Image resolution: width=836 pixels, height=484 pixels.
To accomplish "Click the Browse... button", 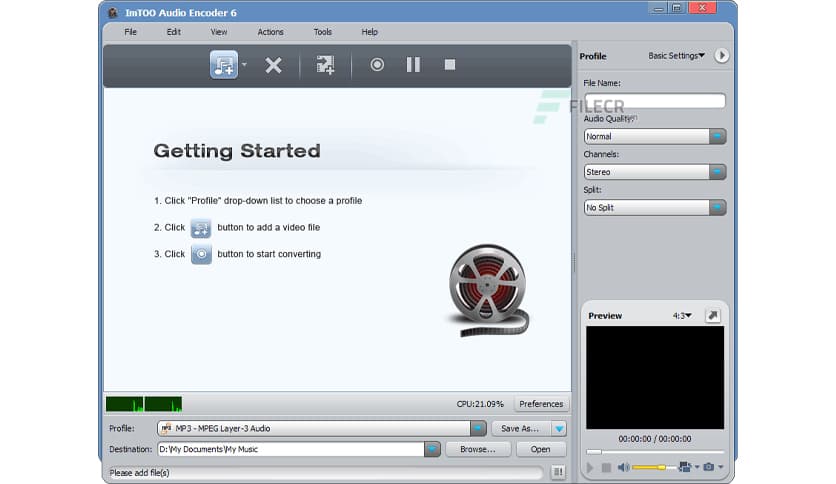I will (478, 449).
